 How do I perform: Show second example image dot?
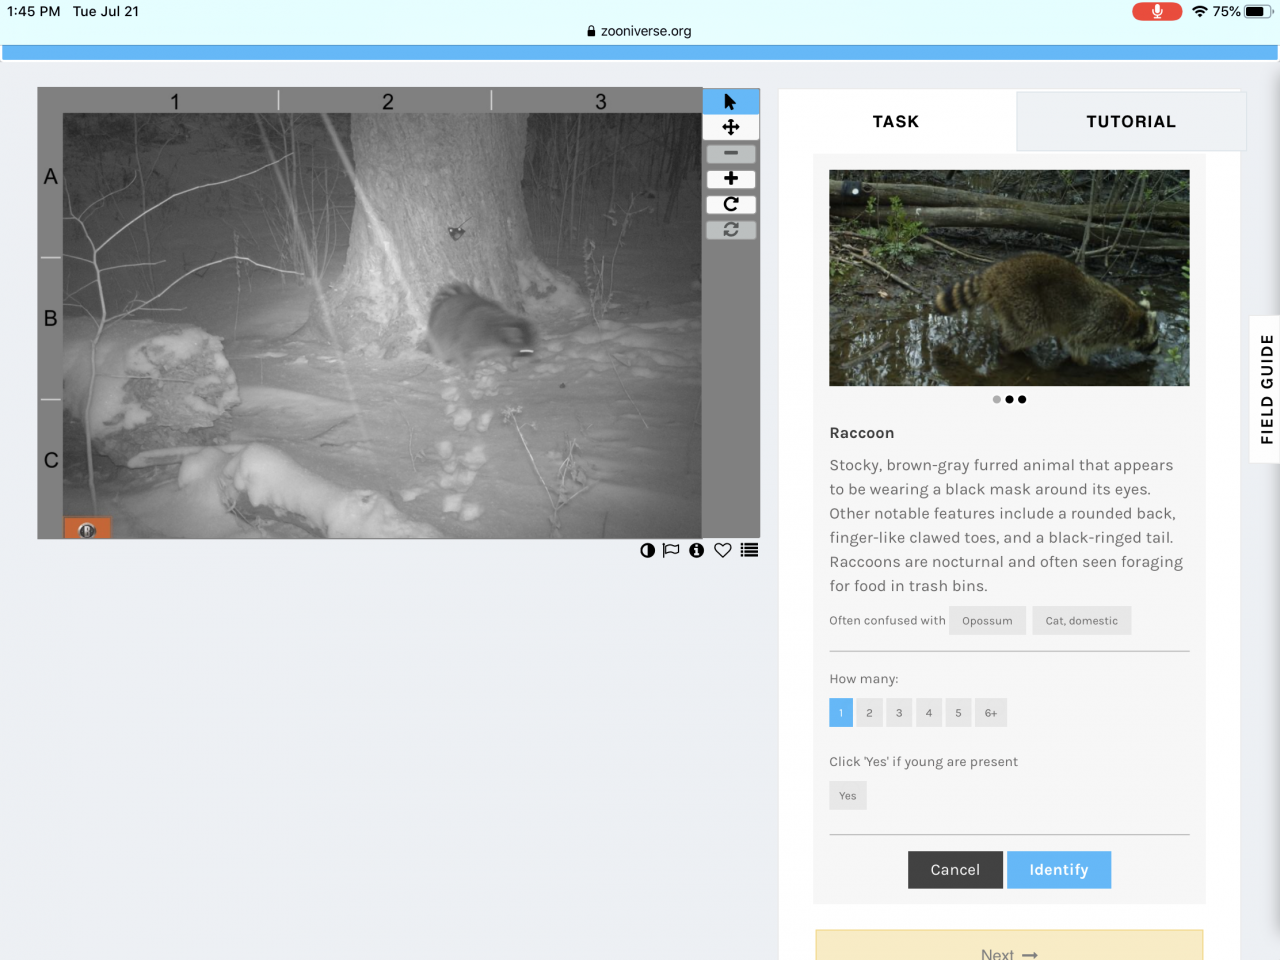1009,400
